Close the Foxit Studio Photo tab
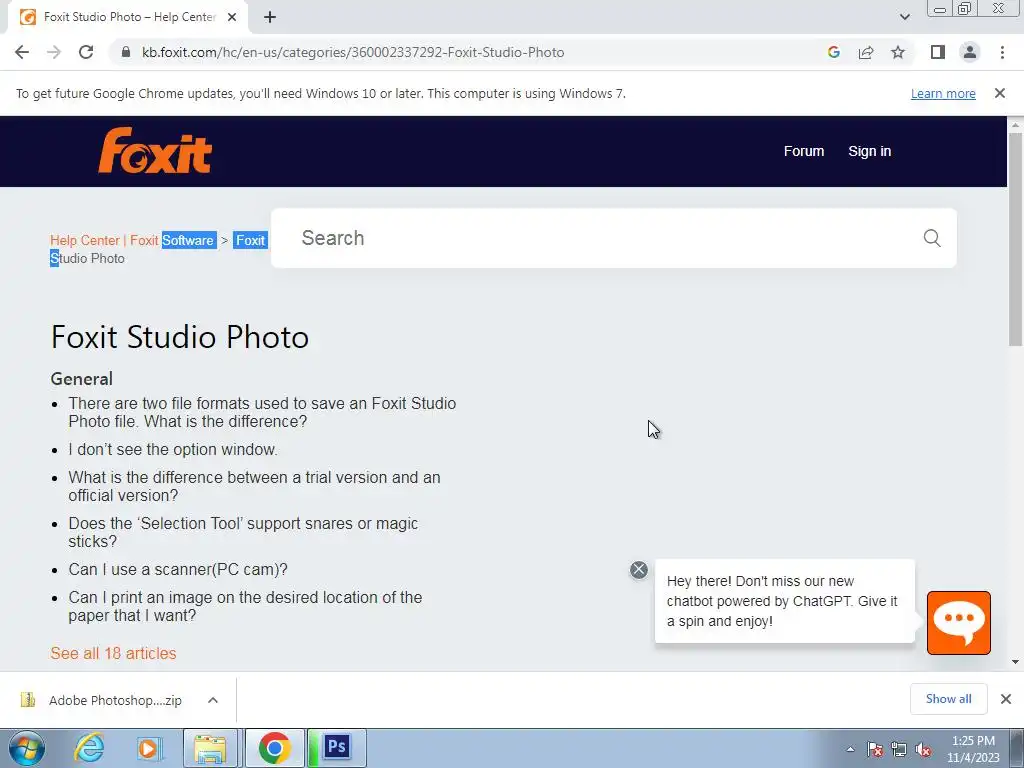The height and width of the screenshot is (768, 1024). 232,17
